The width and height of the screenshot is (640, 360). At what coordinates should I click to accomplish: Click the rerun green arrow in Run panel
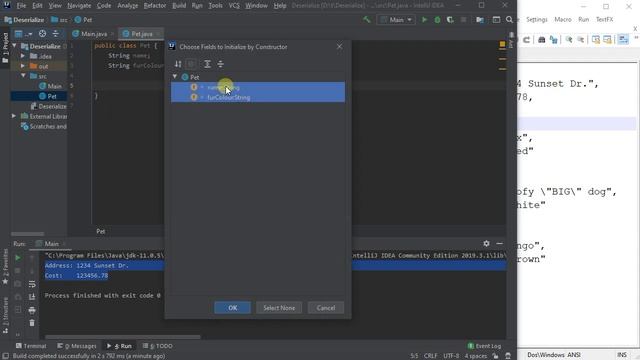pos(18,258)
